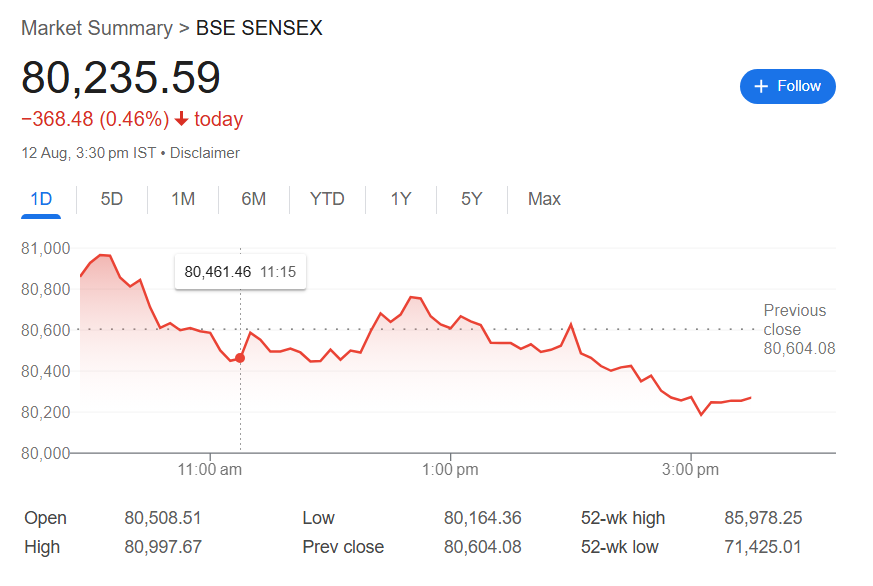873x586 pixels.
Task: Click the 80,461.46 11:15 tooltip
Action: [x=241, y=272]
